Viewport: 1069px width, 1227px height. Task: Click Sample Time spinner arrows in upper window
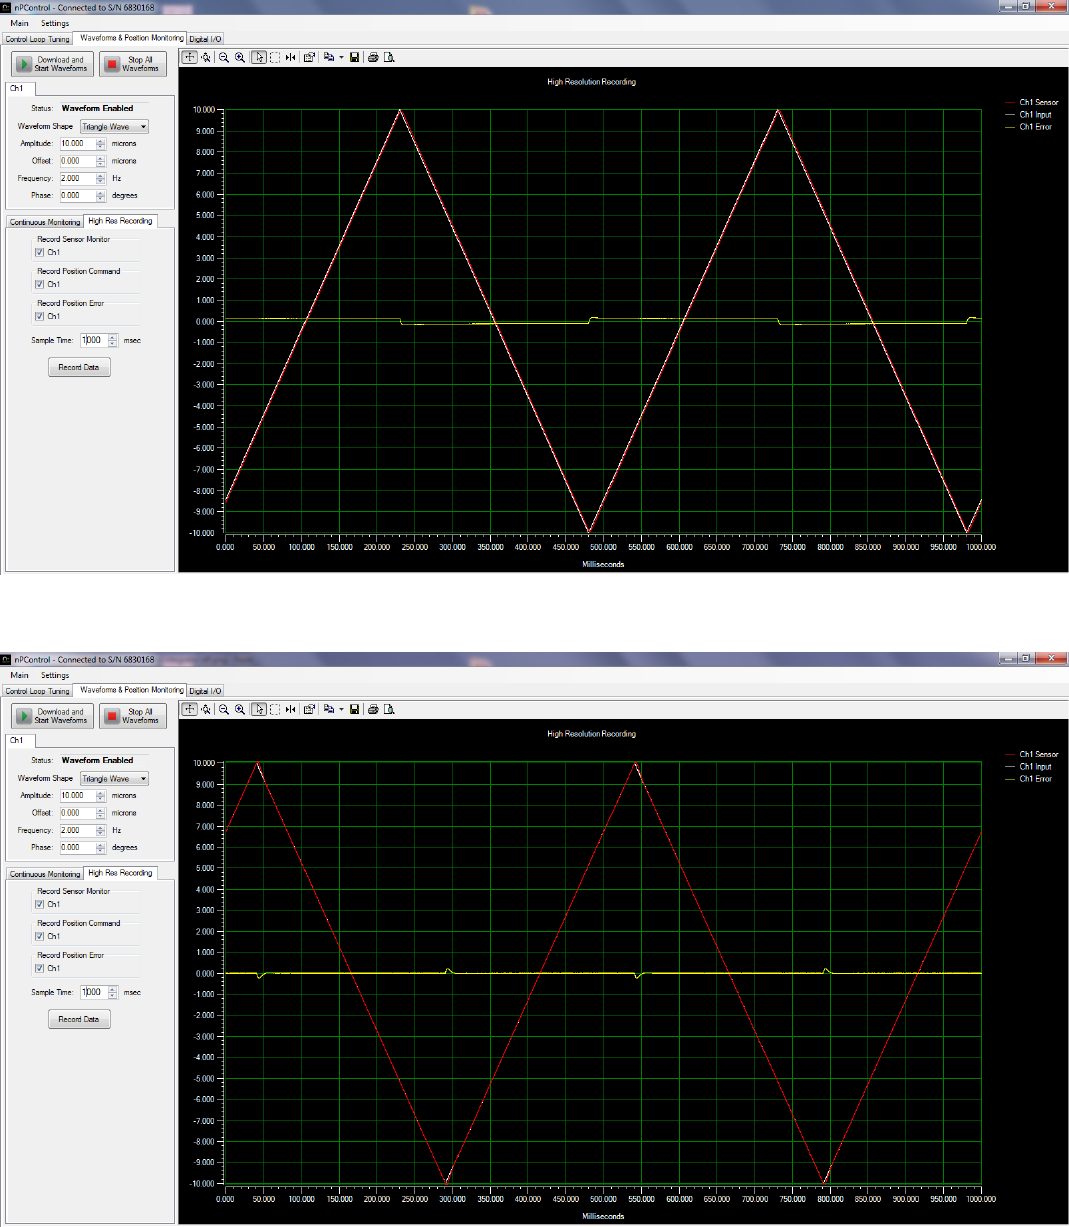[113, 340]
